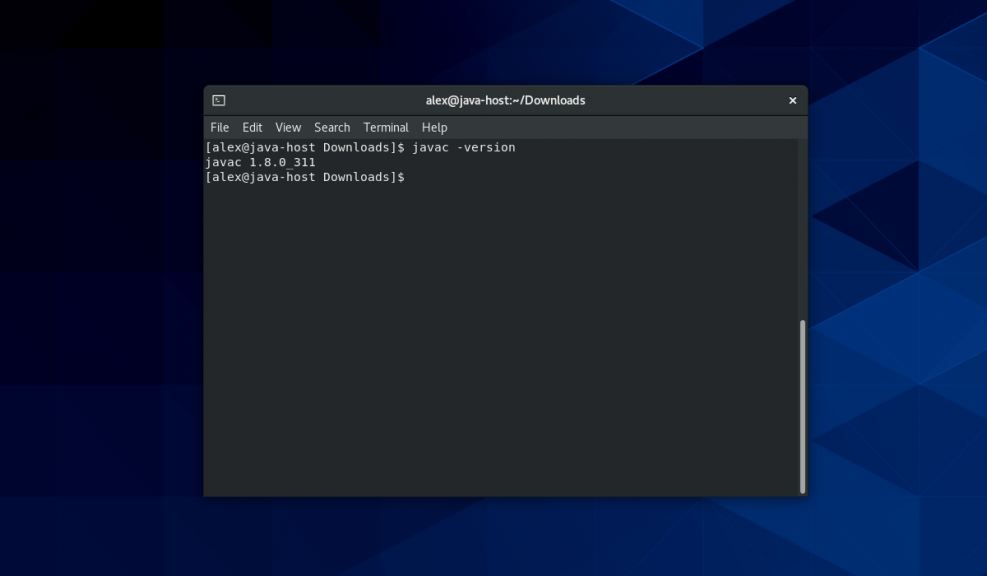
Task: Open the Terminal menu
Action: tap(385, 127)
